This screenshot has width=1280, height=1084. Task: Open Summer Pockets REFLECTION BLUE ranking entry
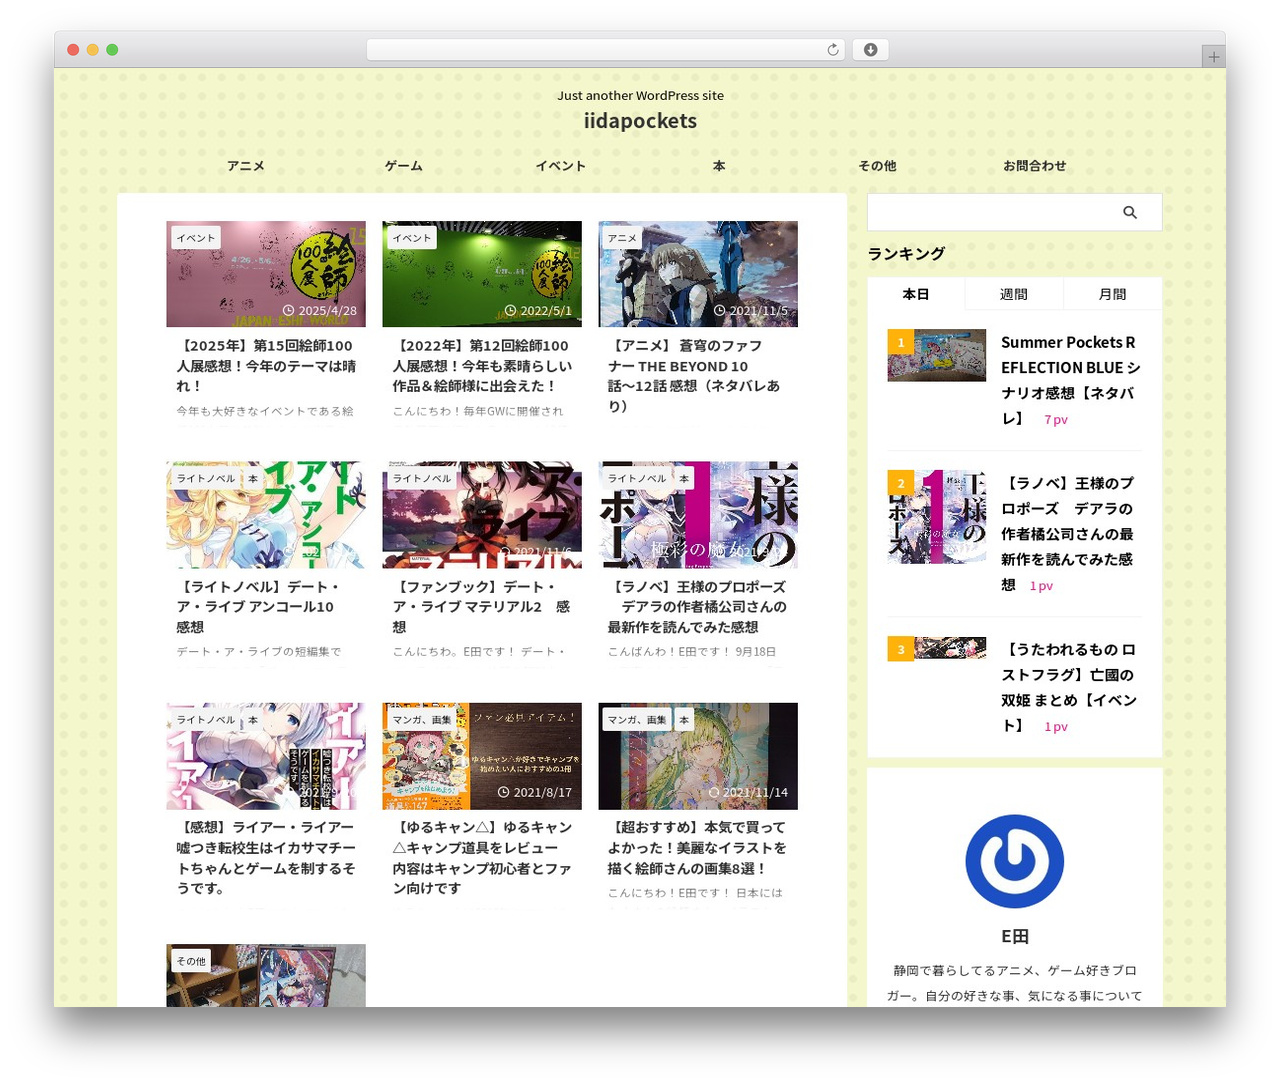pyautogui.click(x=1069, y=380)
